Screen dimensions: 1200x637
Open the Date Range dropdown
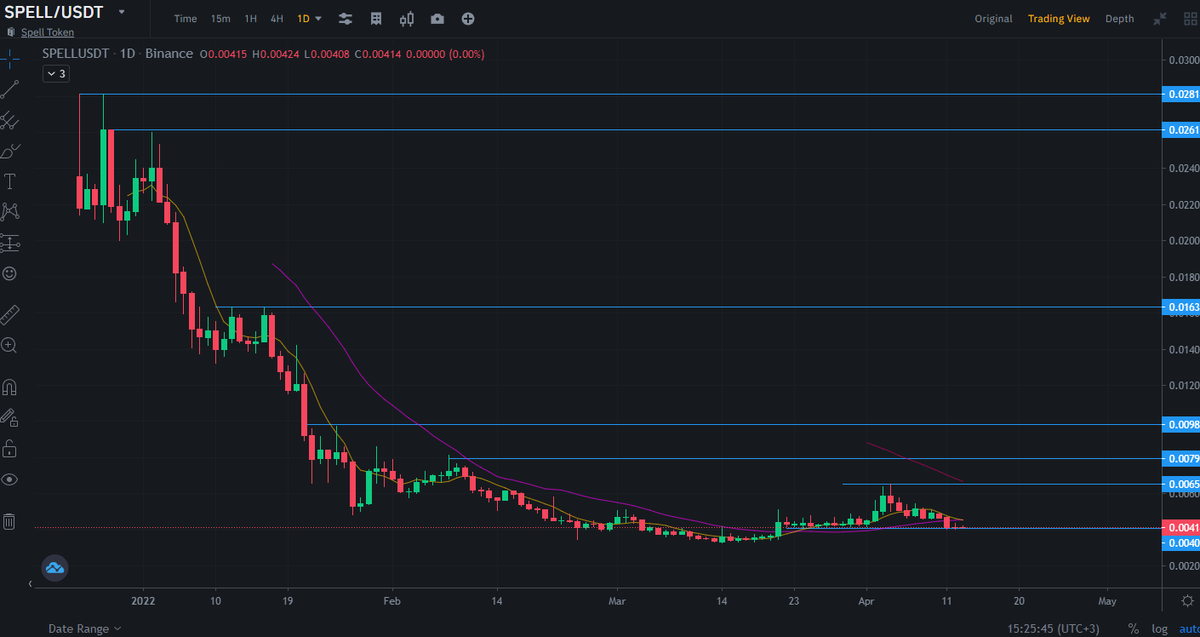(x=85, y=628)
